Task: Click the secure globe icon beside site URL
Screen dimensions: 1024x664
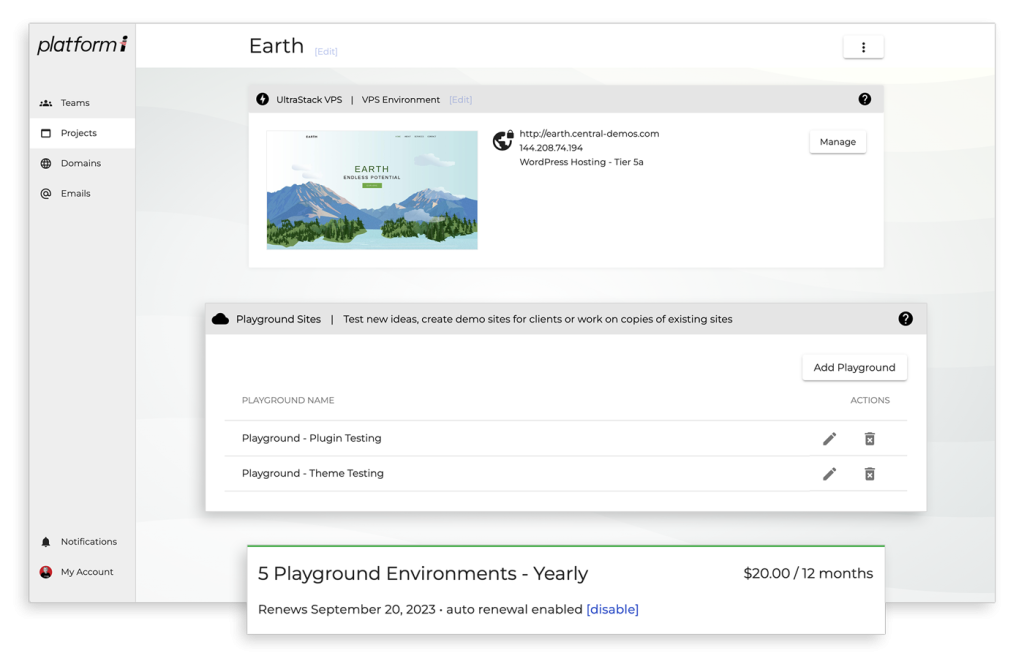Action: pyautogui.click(x=503, y=141)
